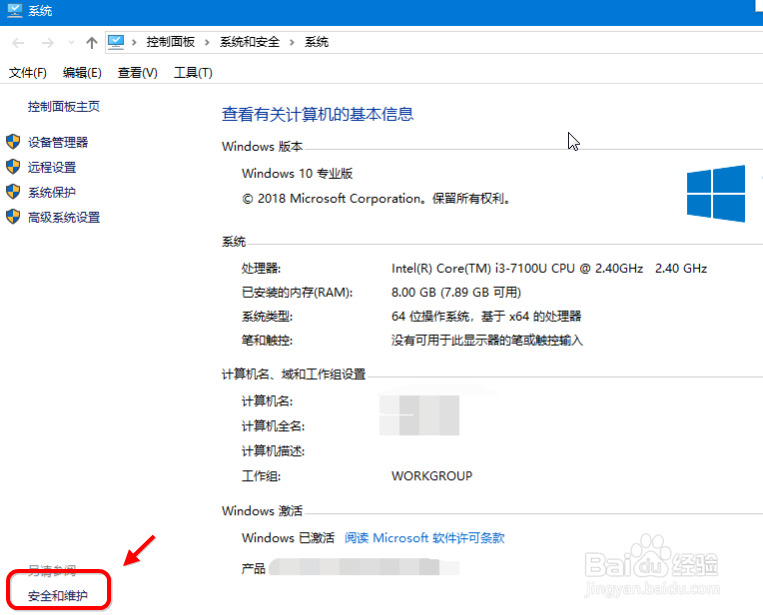Click the shield icon beside 系统保护
Screen dimensions: 763x615
(x=13, y=191)
